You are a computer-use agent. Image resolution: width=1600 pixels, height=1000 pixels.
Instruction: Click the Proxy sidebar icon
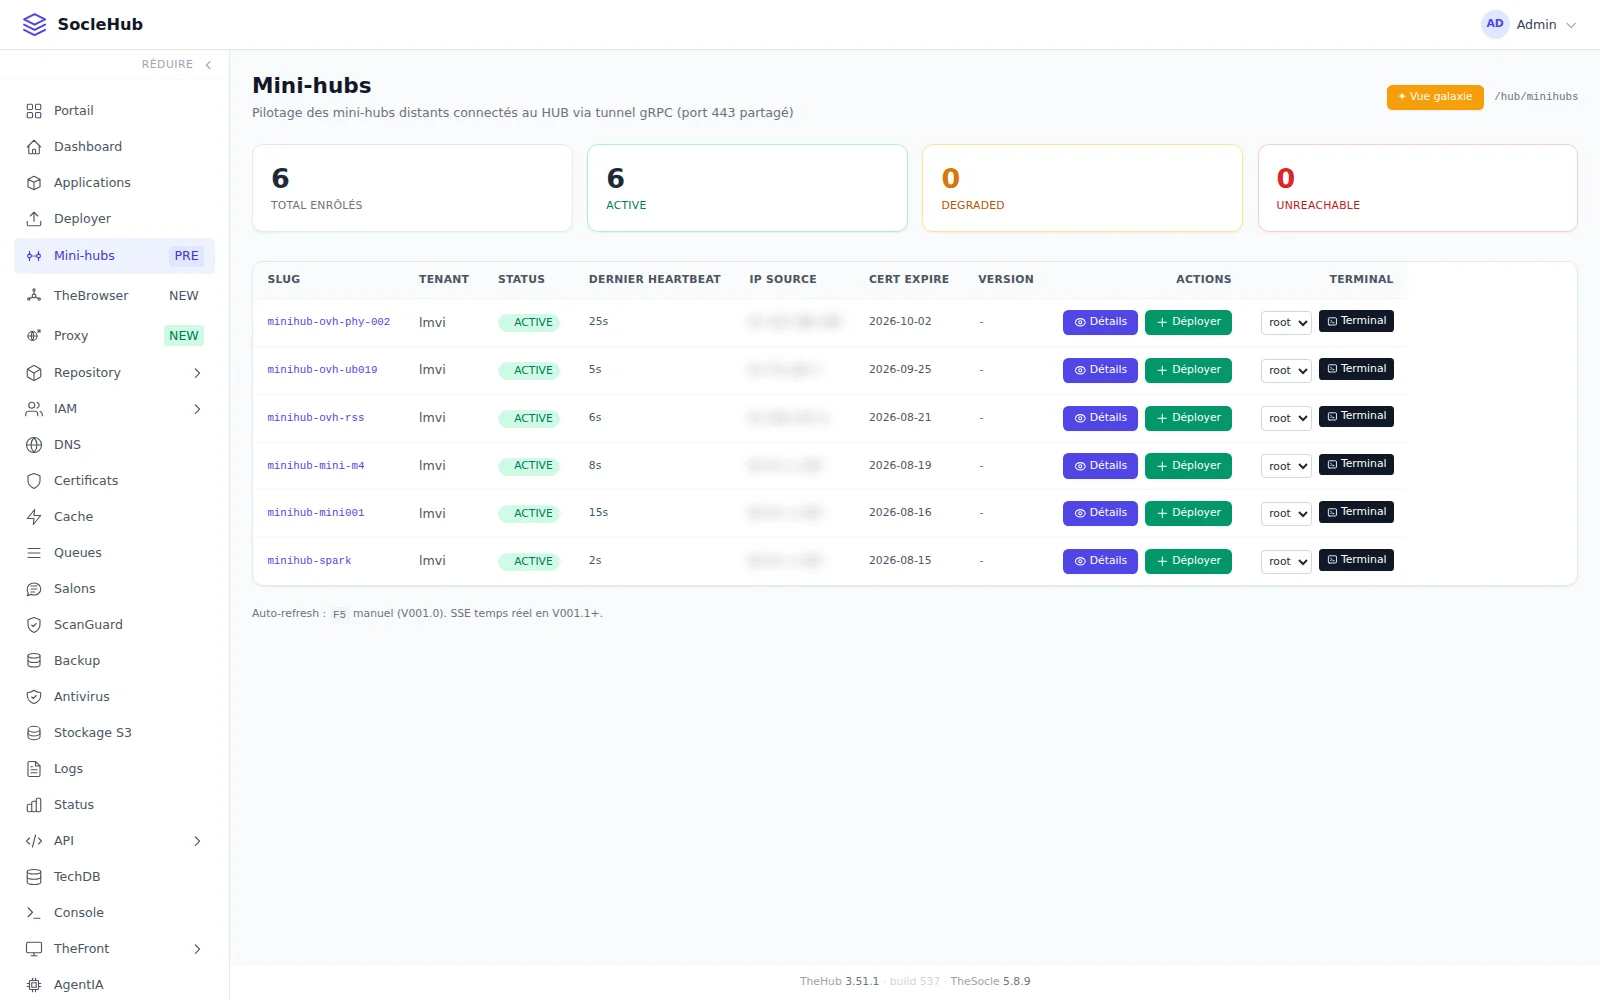pos(34,336)
